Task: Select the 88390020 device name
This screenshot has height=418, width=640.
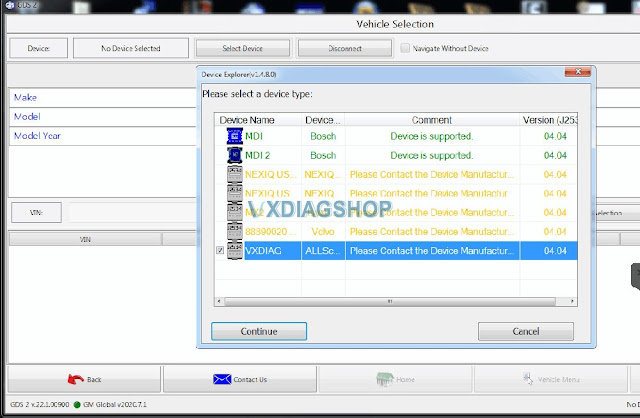Action: coord(269,231)
